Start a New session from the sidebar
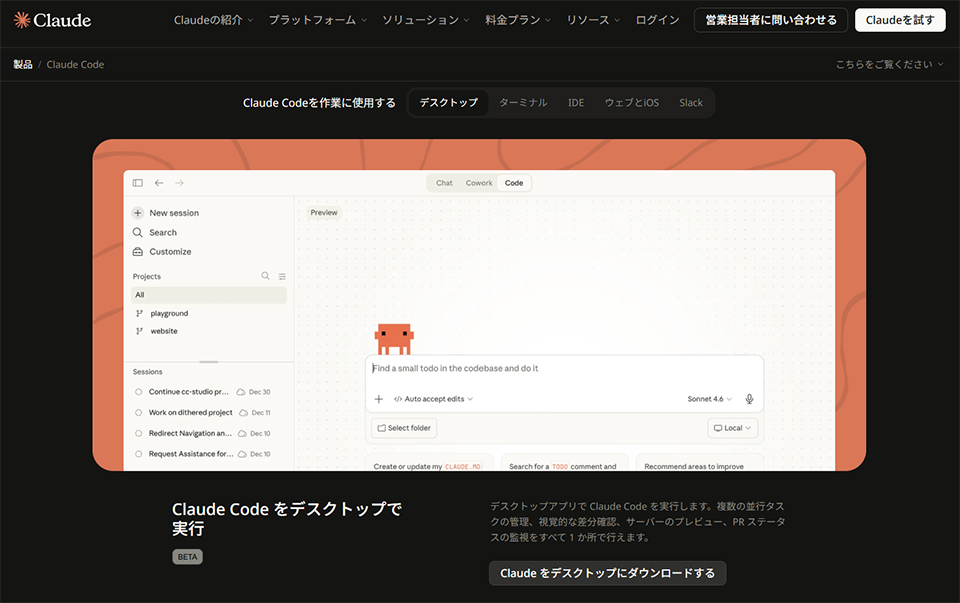The image size is (960, 603). point(167,212)
